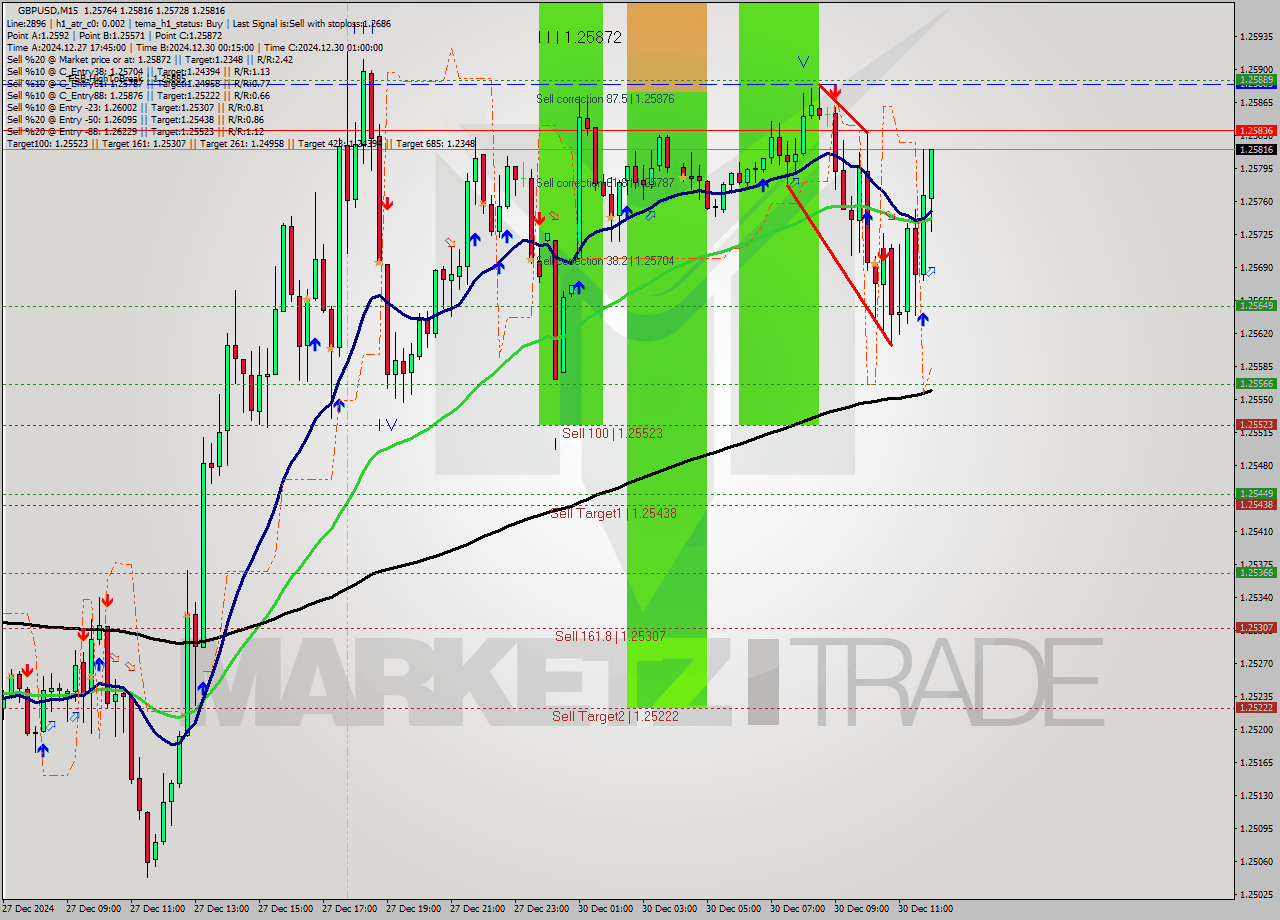Viewport: 1280px width, 920px height.
Task: Click '27 Dec 23:00' on time axis
Action: pyautogui.click(x=541, y=909)
